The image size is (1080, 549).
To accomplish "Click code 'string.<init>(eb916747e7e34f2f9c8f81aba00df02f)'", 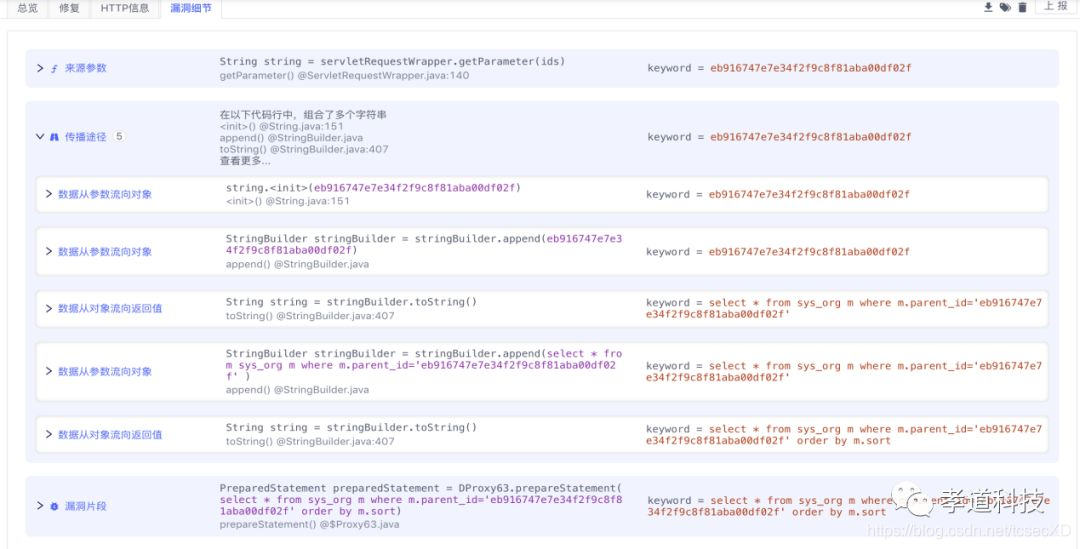I will pos(373,188).
